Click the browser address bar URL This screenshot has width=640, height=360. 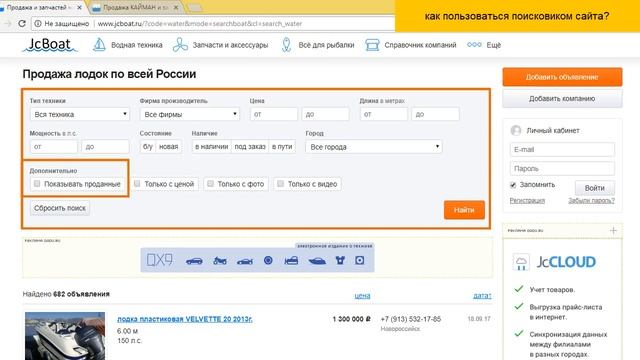coord(200,24)
